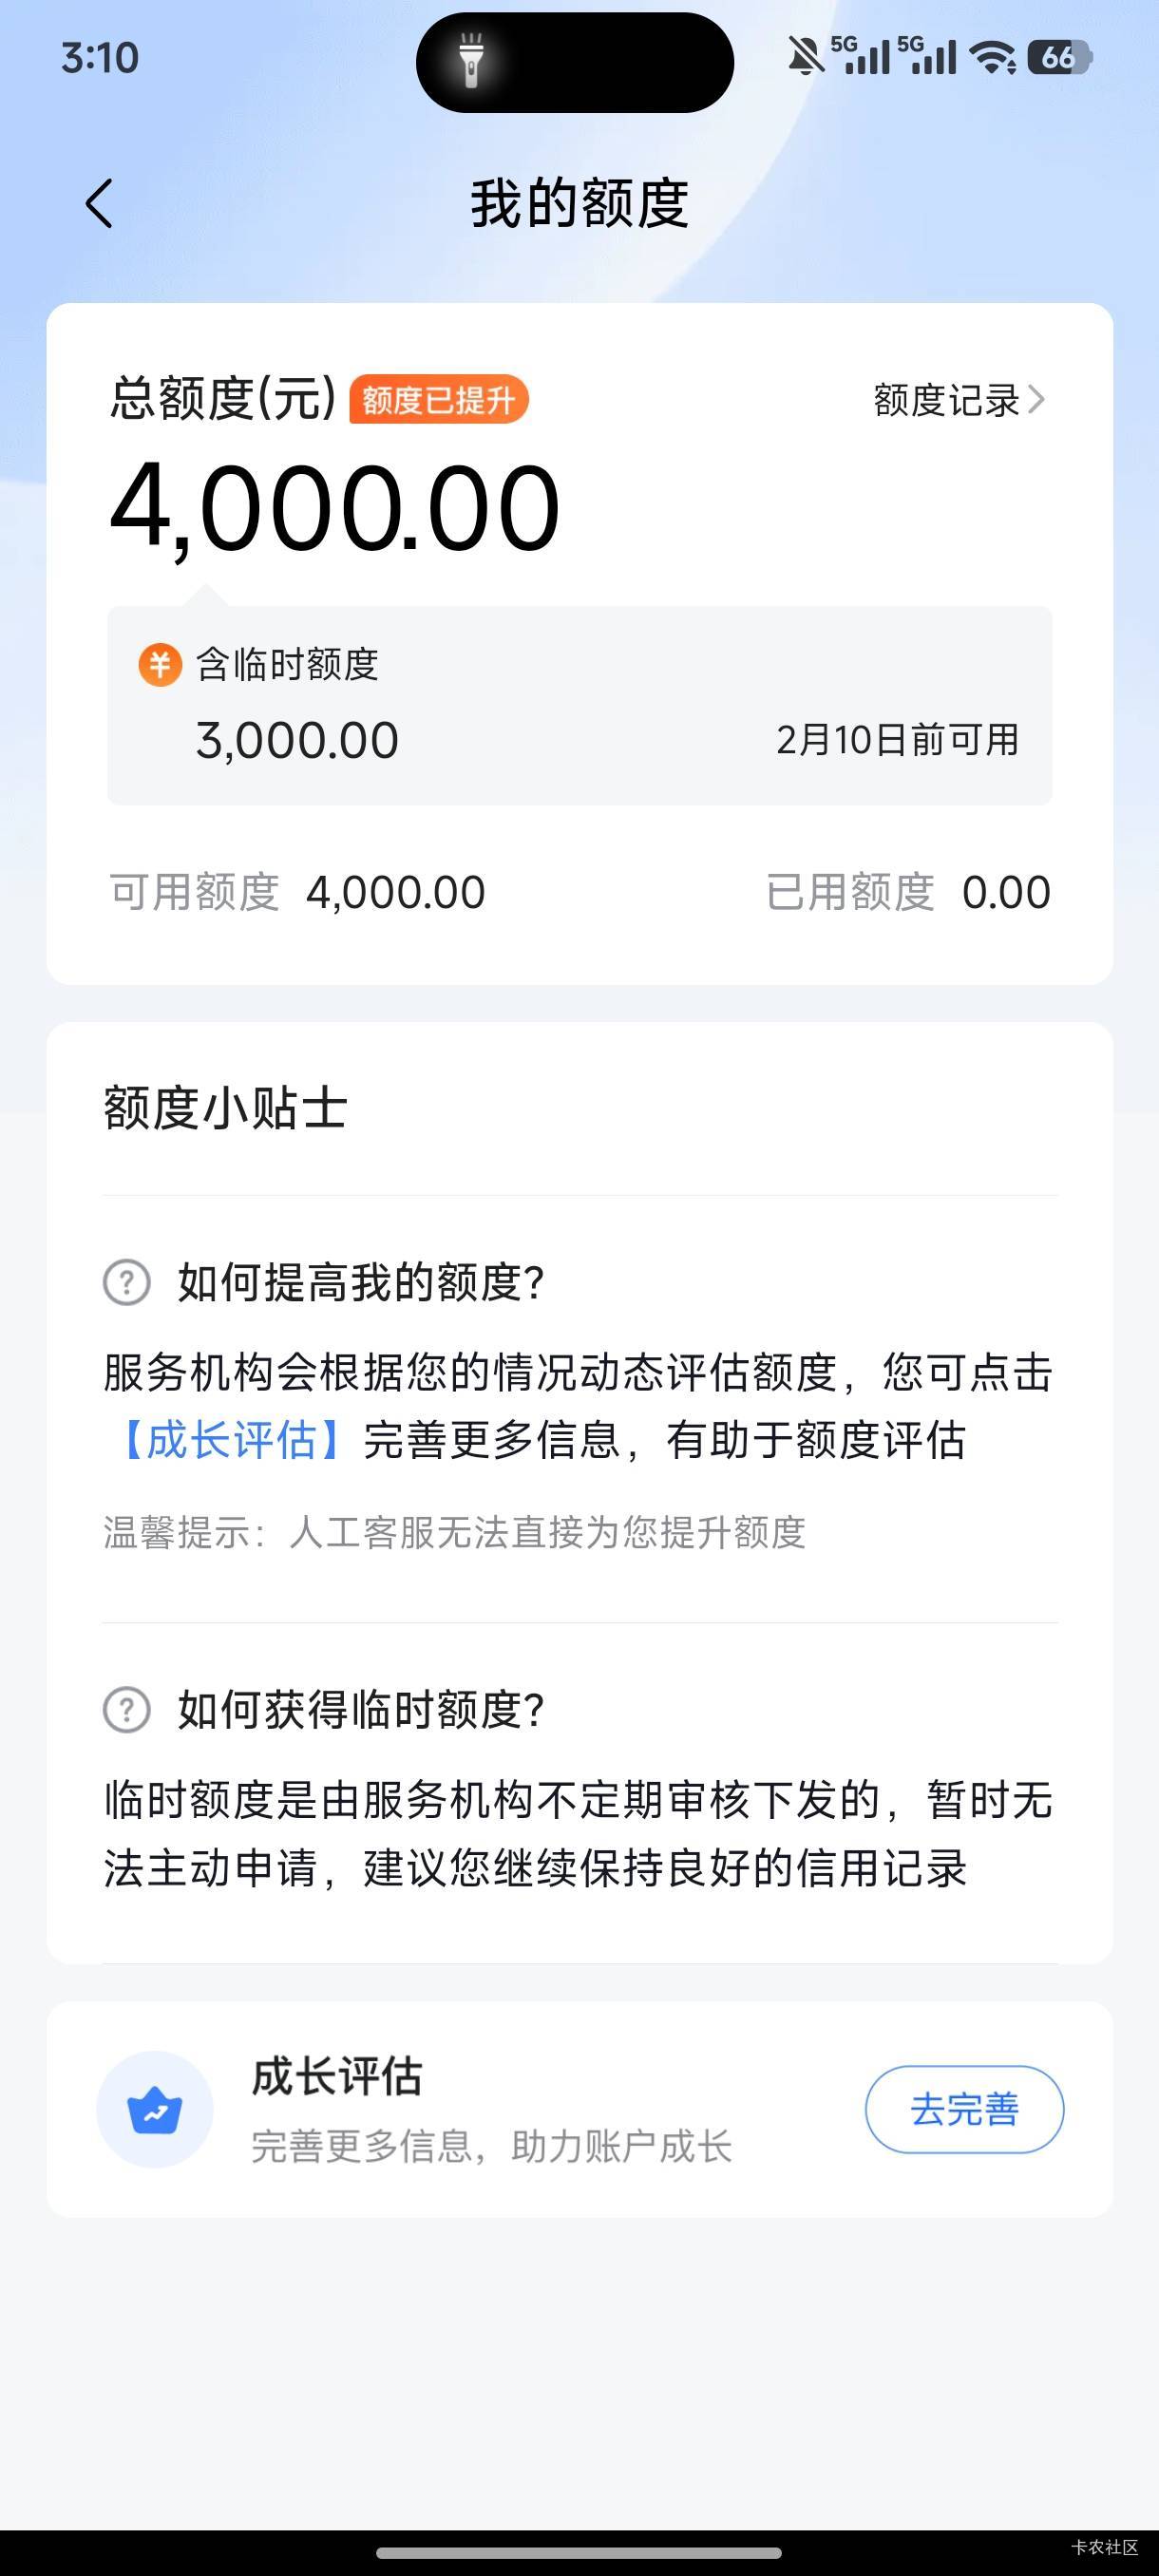Tap the blue crown 成长评估 icon
The width and height of the screenshot is (1159, 2576).
(x=155, y=2109)
